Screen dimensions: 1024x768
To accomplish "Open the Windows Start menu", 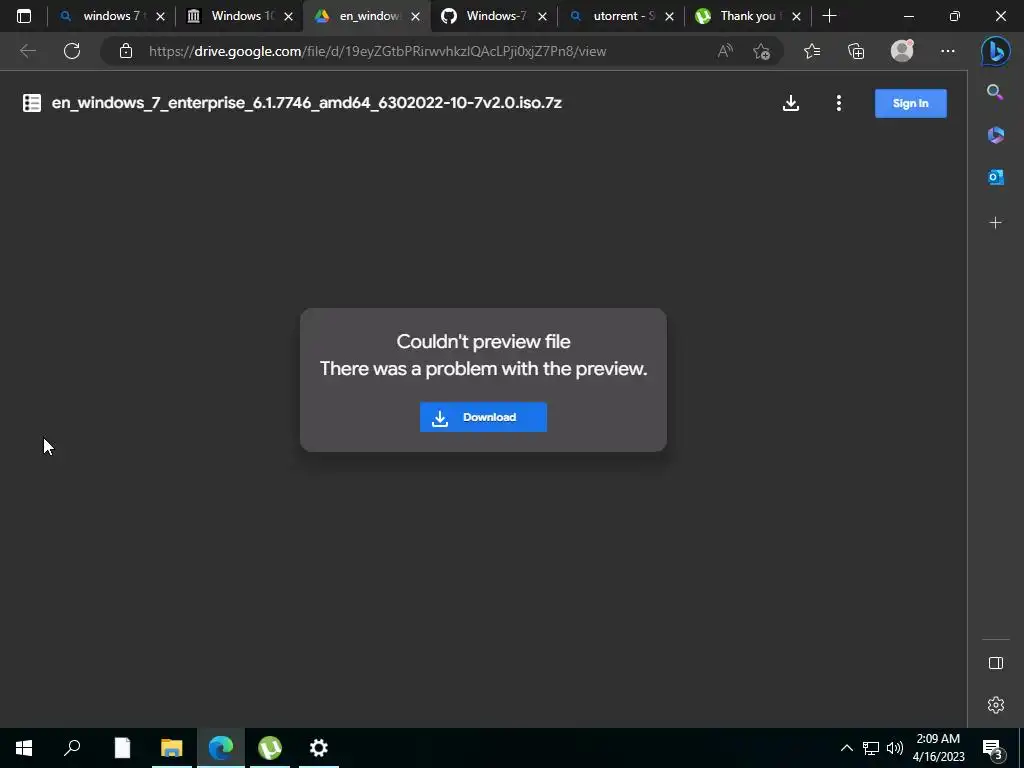I will coord(24,748).
